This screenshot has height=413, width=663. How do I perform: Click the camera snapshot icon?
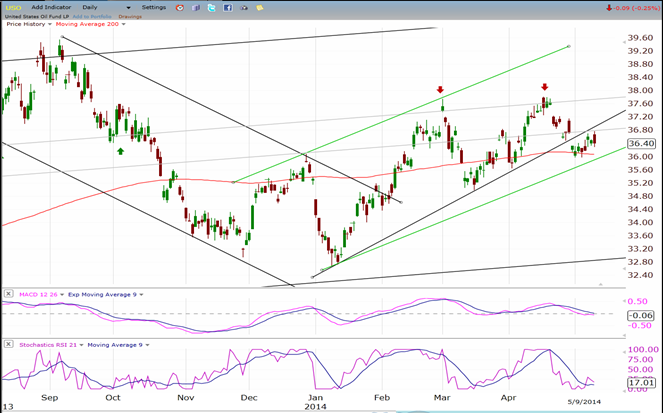(x=244, y=8)
